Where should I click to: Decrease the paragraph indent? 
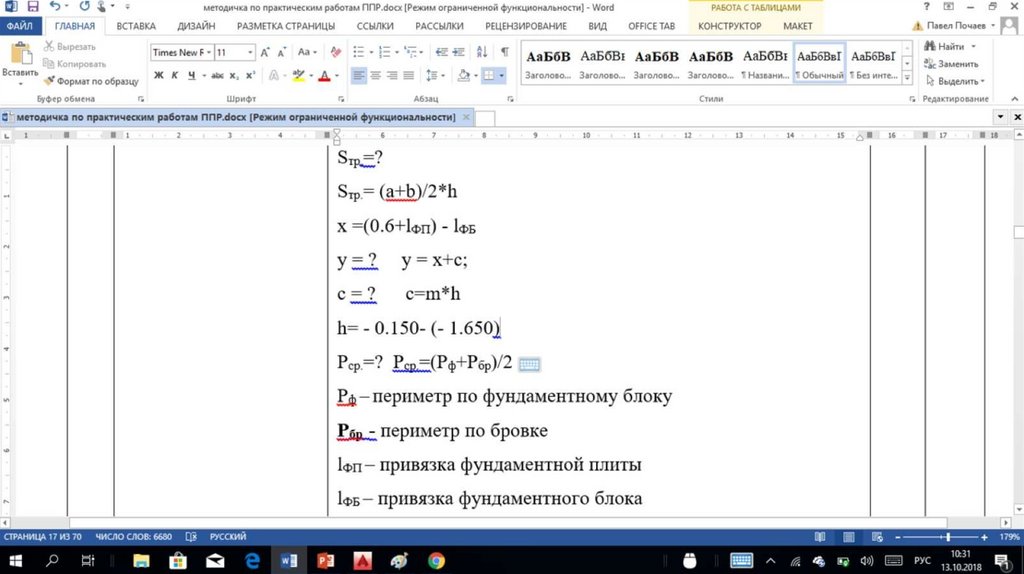[442, 52]
